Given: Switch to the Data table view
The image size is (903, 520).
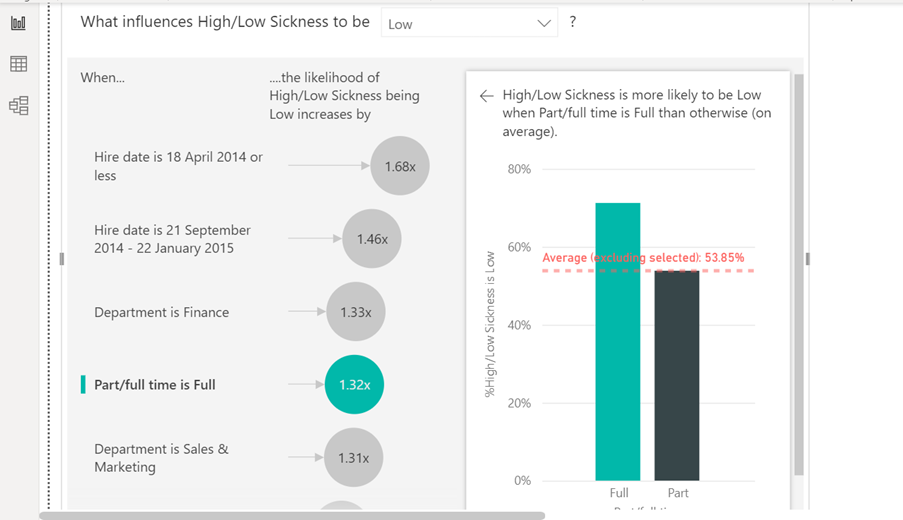Looking at the screenshot, I should tap(18, 64).
